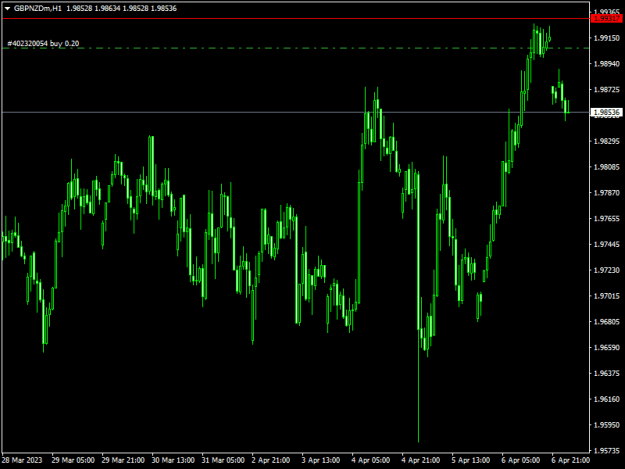Image resolution: width=625 pixels, height=469 pixels.
Task: Click the 1.97230 price scale label
Action: point(607,270)
